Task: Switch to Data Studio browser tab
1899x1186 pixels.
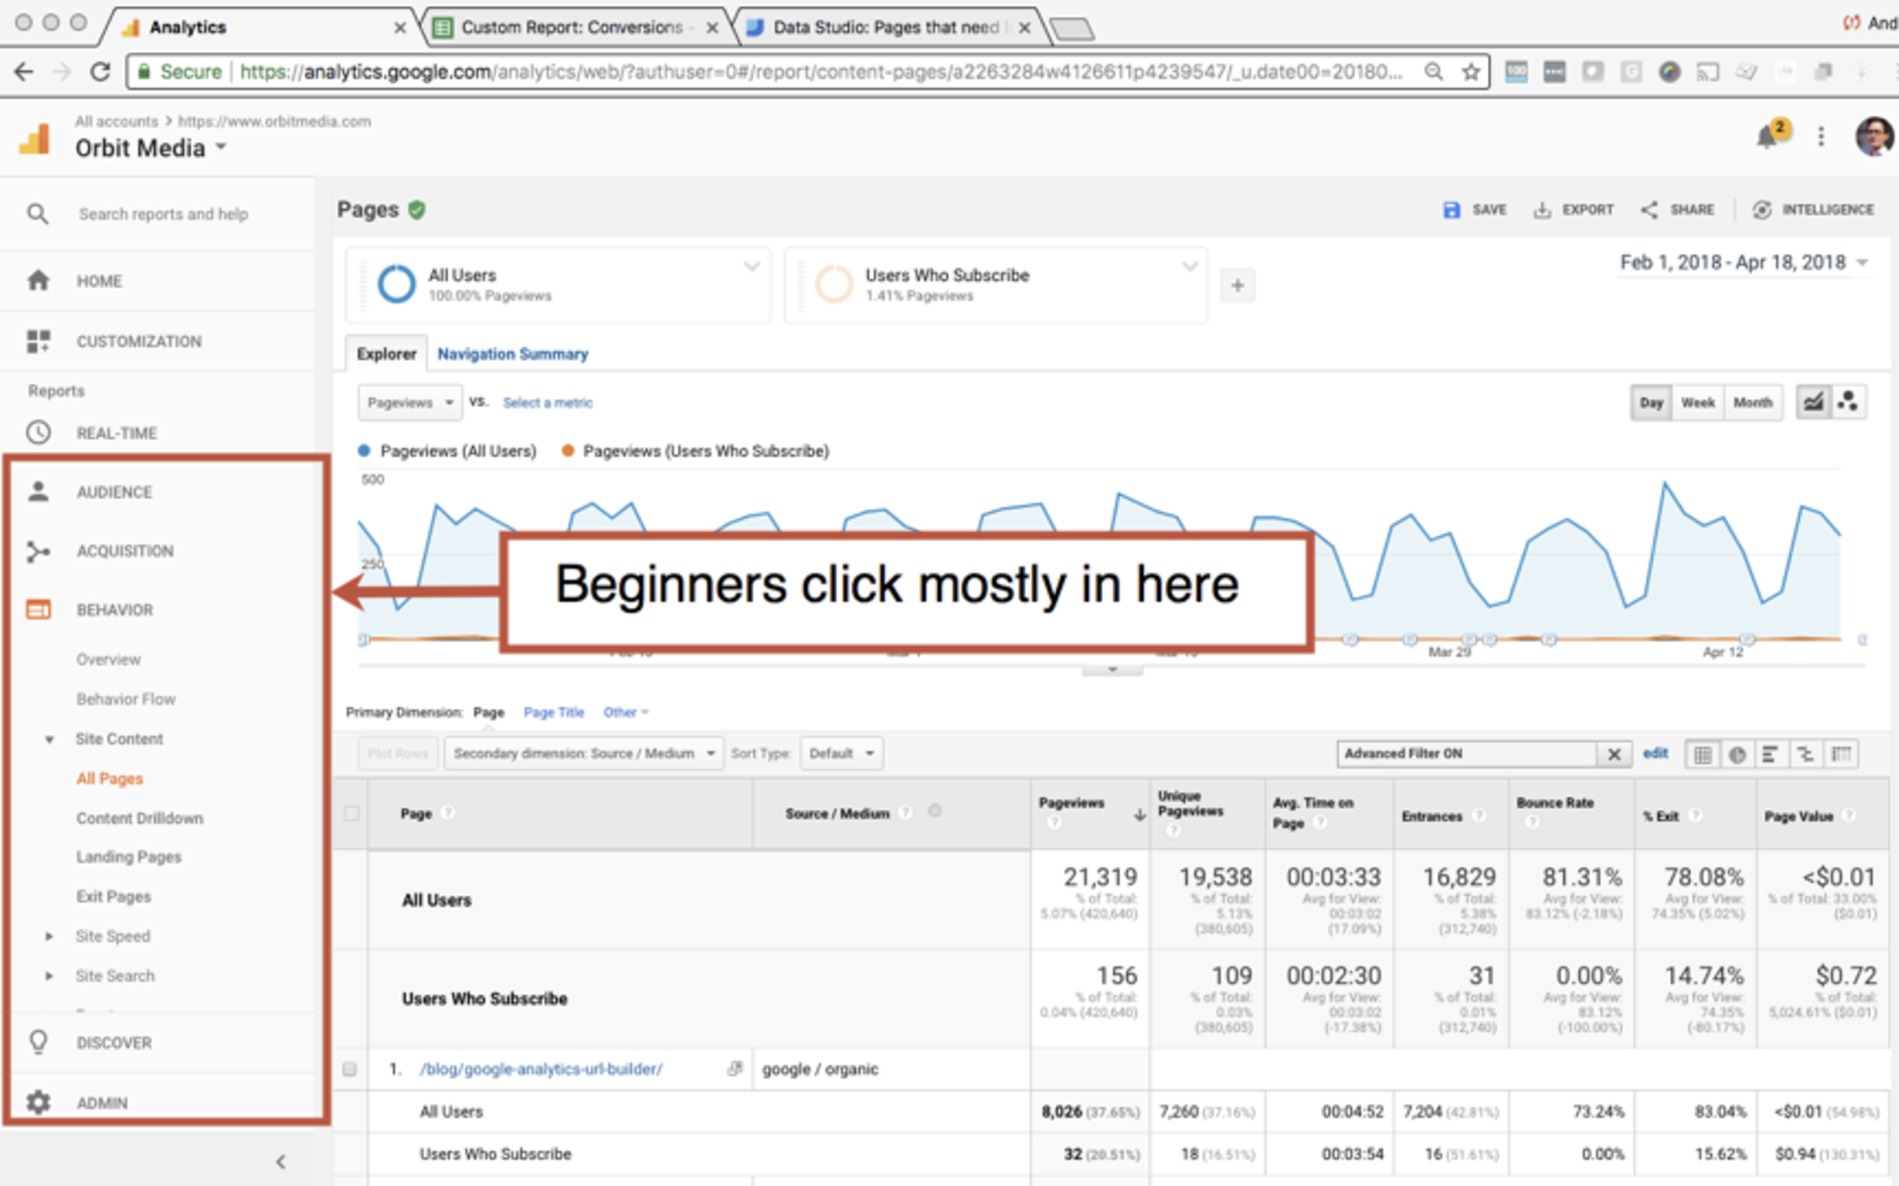Action: click(x=886, y=27)
